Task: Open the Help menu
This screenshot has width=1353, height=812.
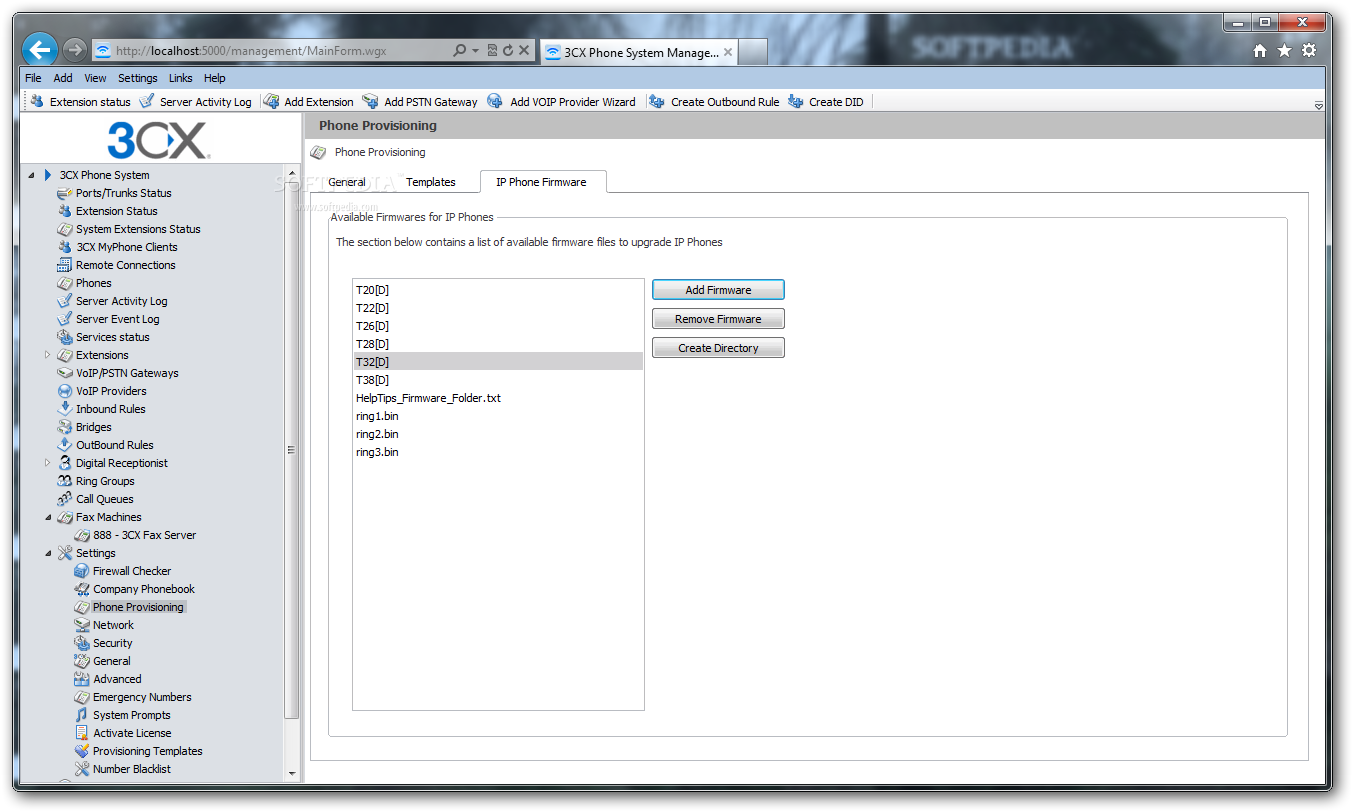Action: tap(215, 78)
